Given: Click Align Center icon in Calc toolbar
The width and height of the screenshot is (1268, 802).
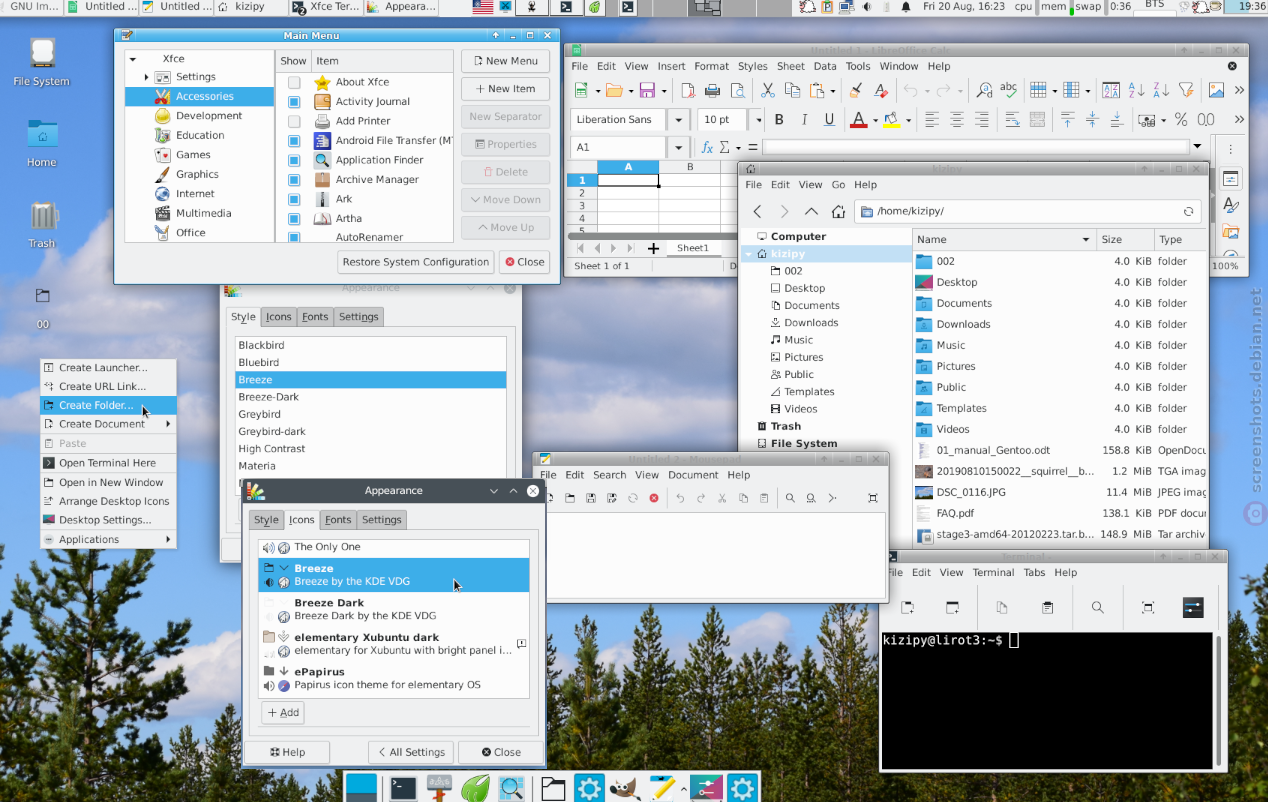Looking at the screenshot, I should coord(957,120).
